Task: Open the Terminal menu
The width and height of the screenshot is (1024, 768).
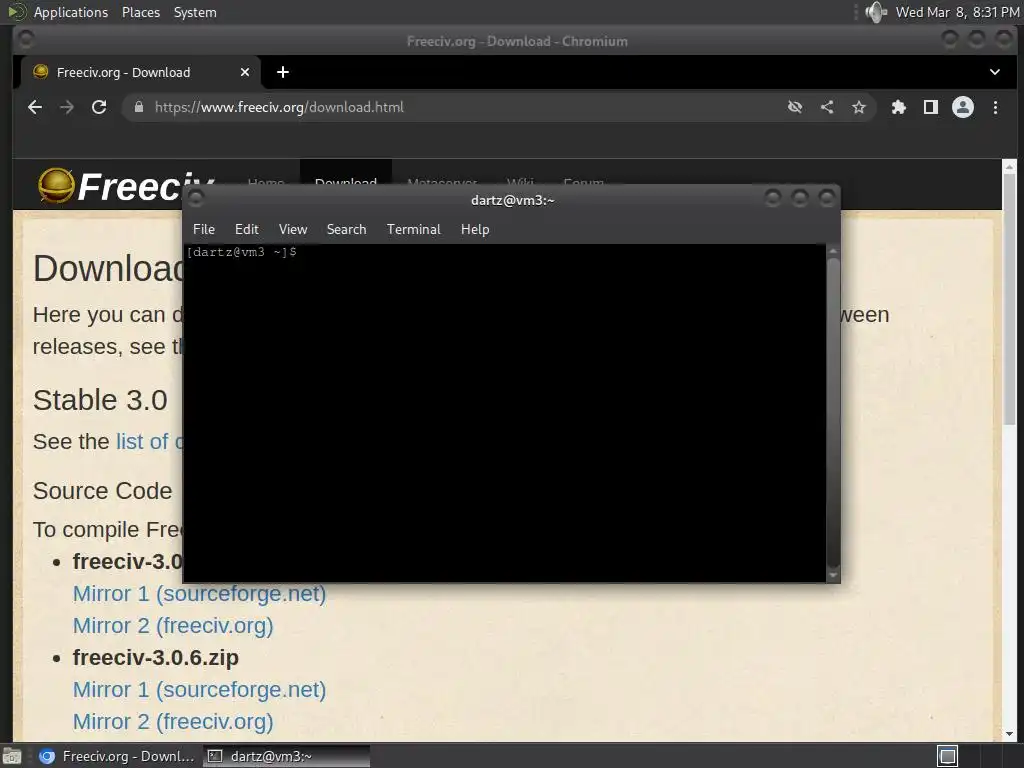Action: pyautogui.click(x=413, y=229)
